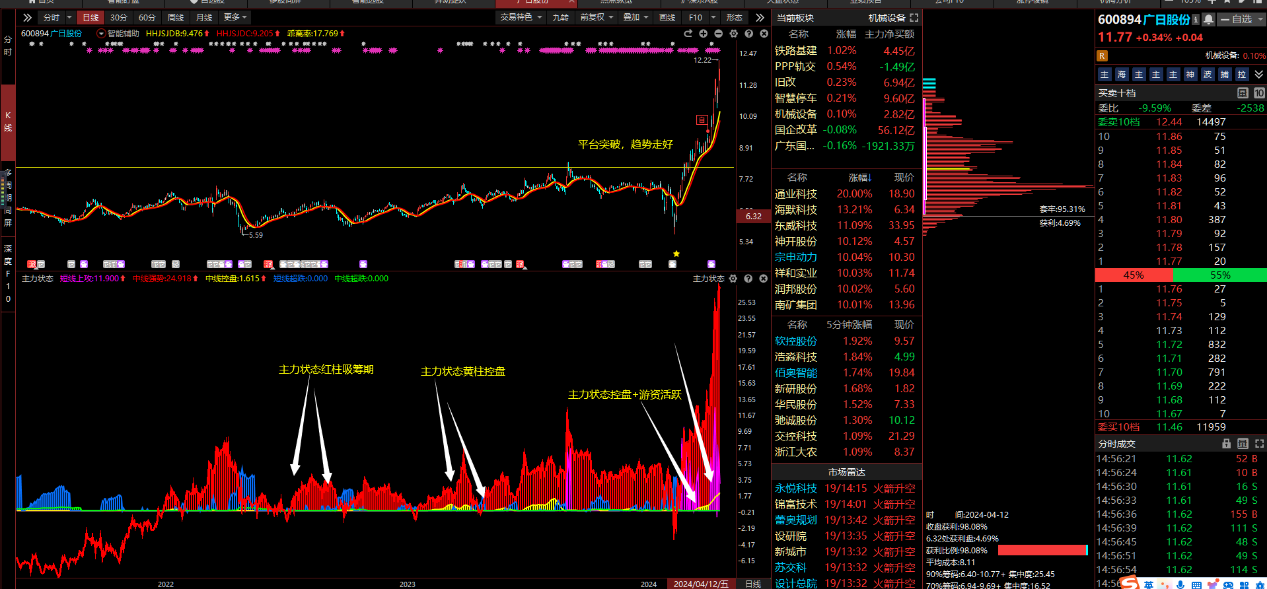Open the 主力状态 sub-chart help icon

(748, 278)
